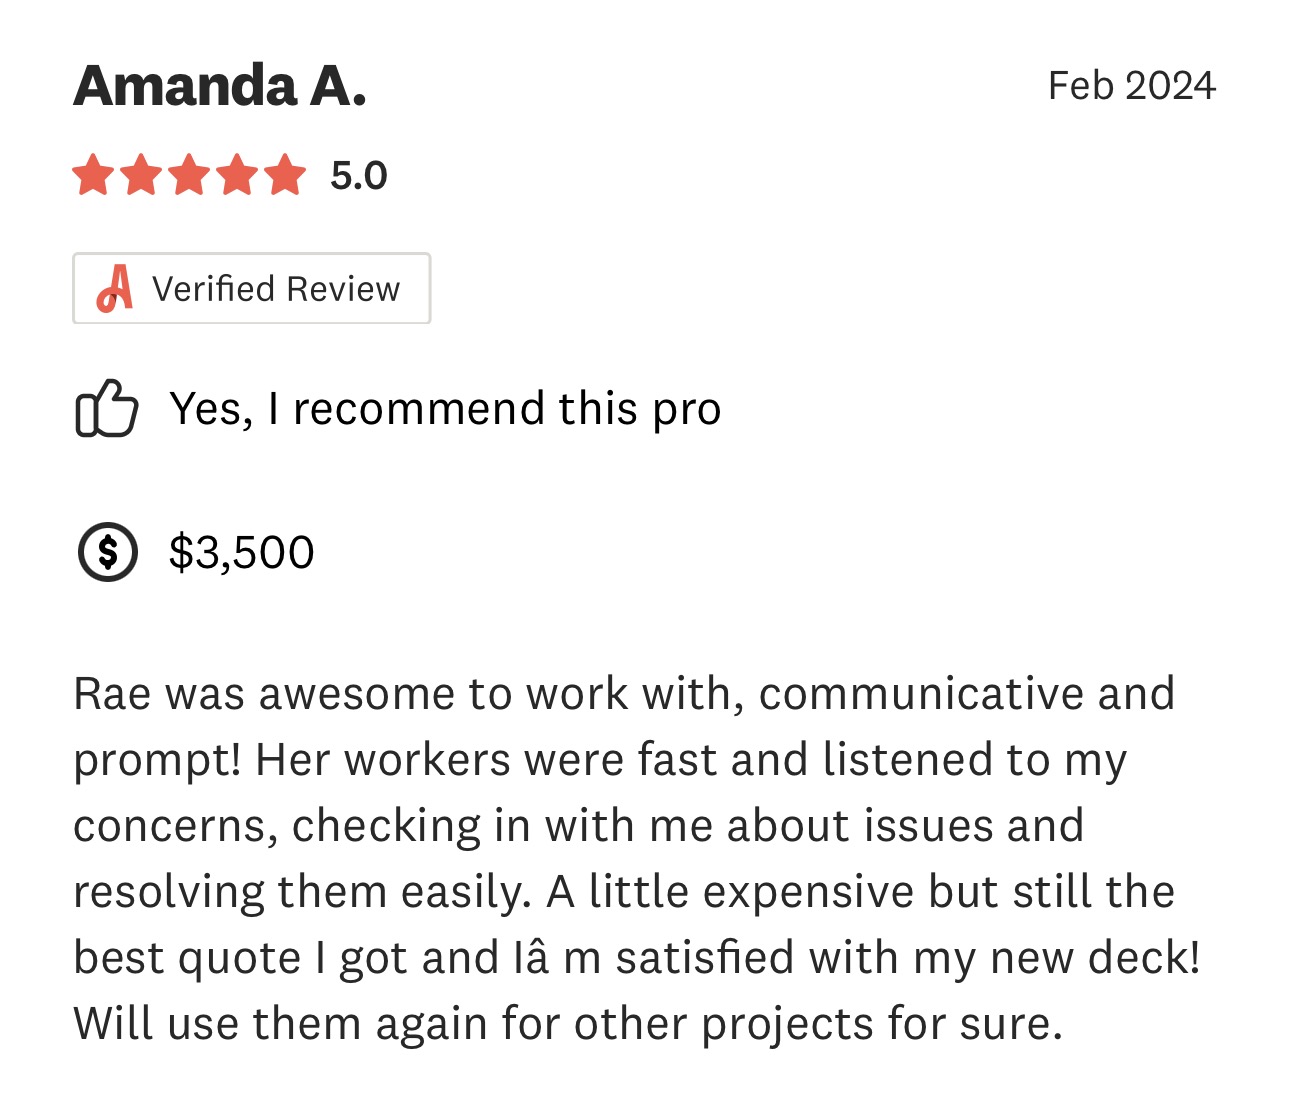This screenshot has height=1103, width=1290.
Task: Click the red Angi logo in the badge
Action: tap(115, 289)
